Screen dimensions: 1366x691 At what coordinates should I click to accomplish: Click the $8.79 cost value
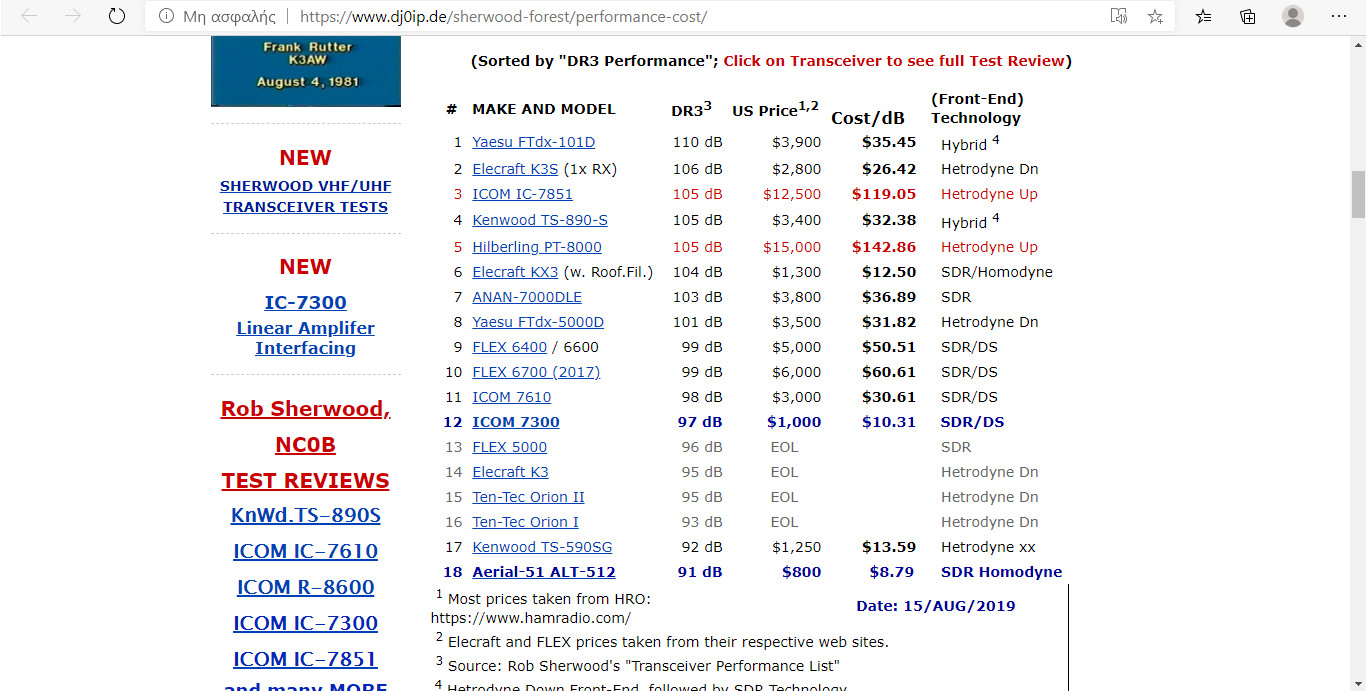(892, 572)
